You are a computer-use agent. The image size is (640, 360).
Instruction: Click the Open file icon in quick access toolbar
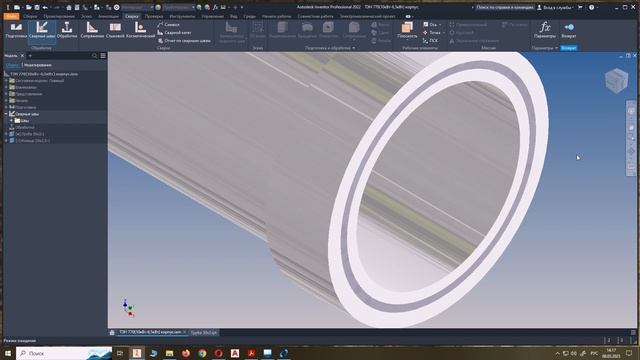click(29, 7)
